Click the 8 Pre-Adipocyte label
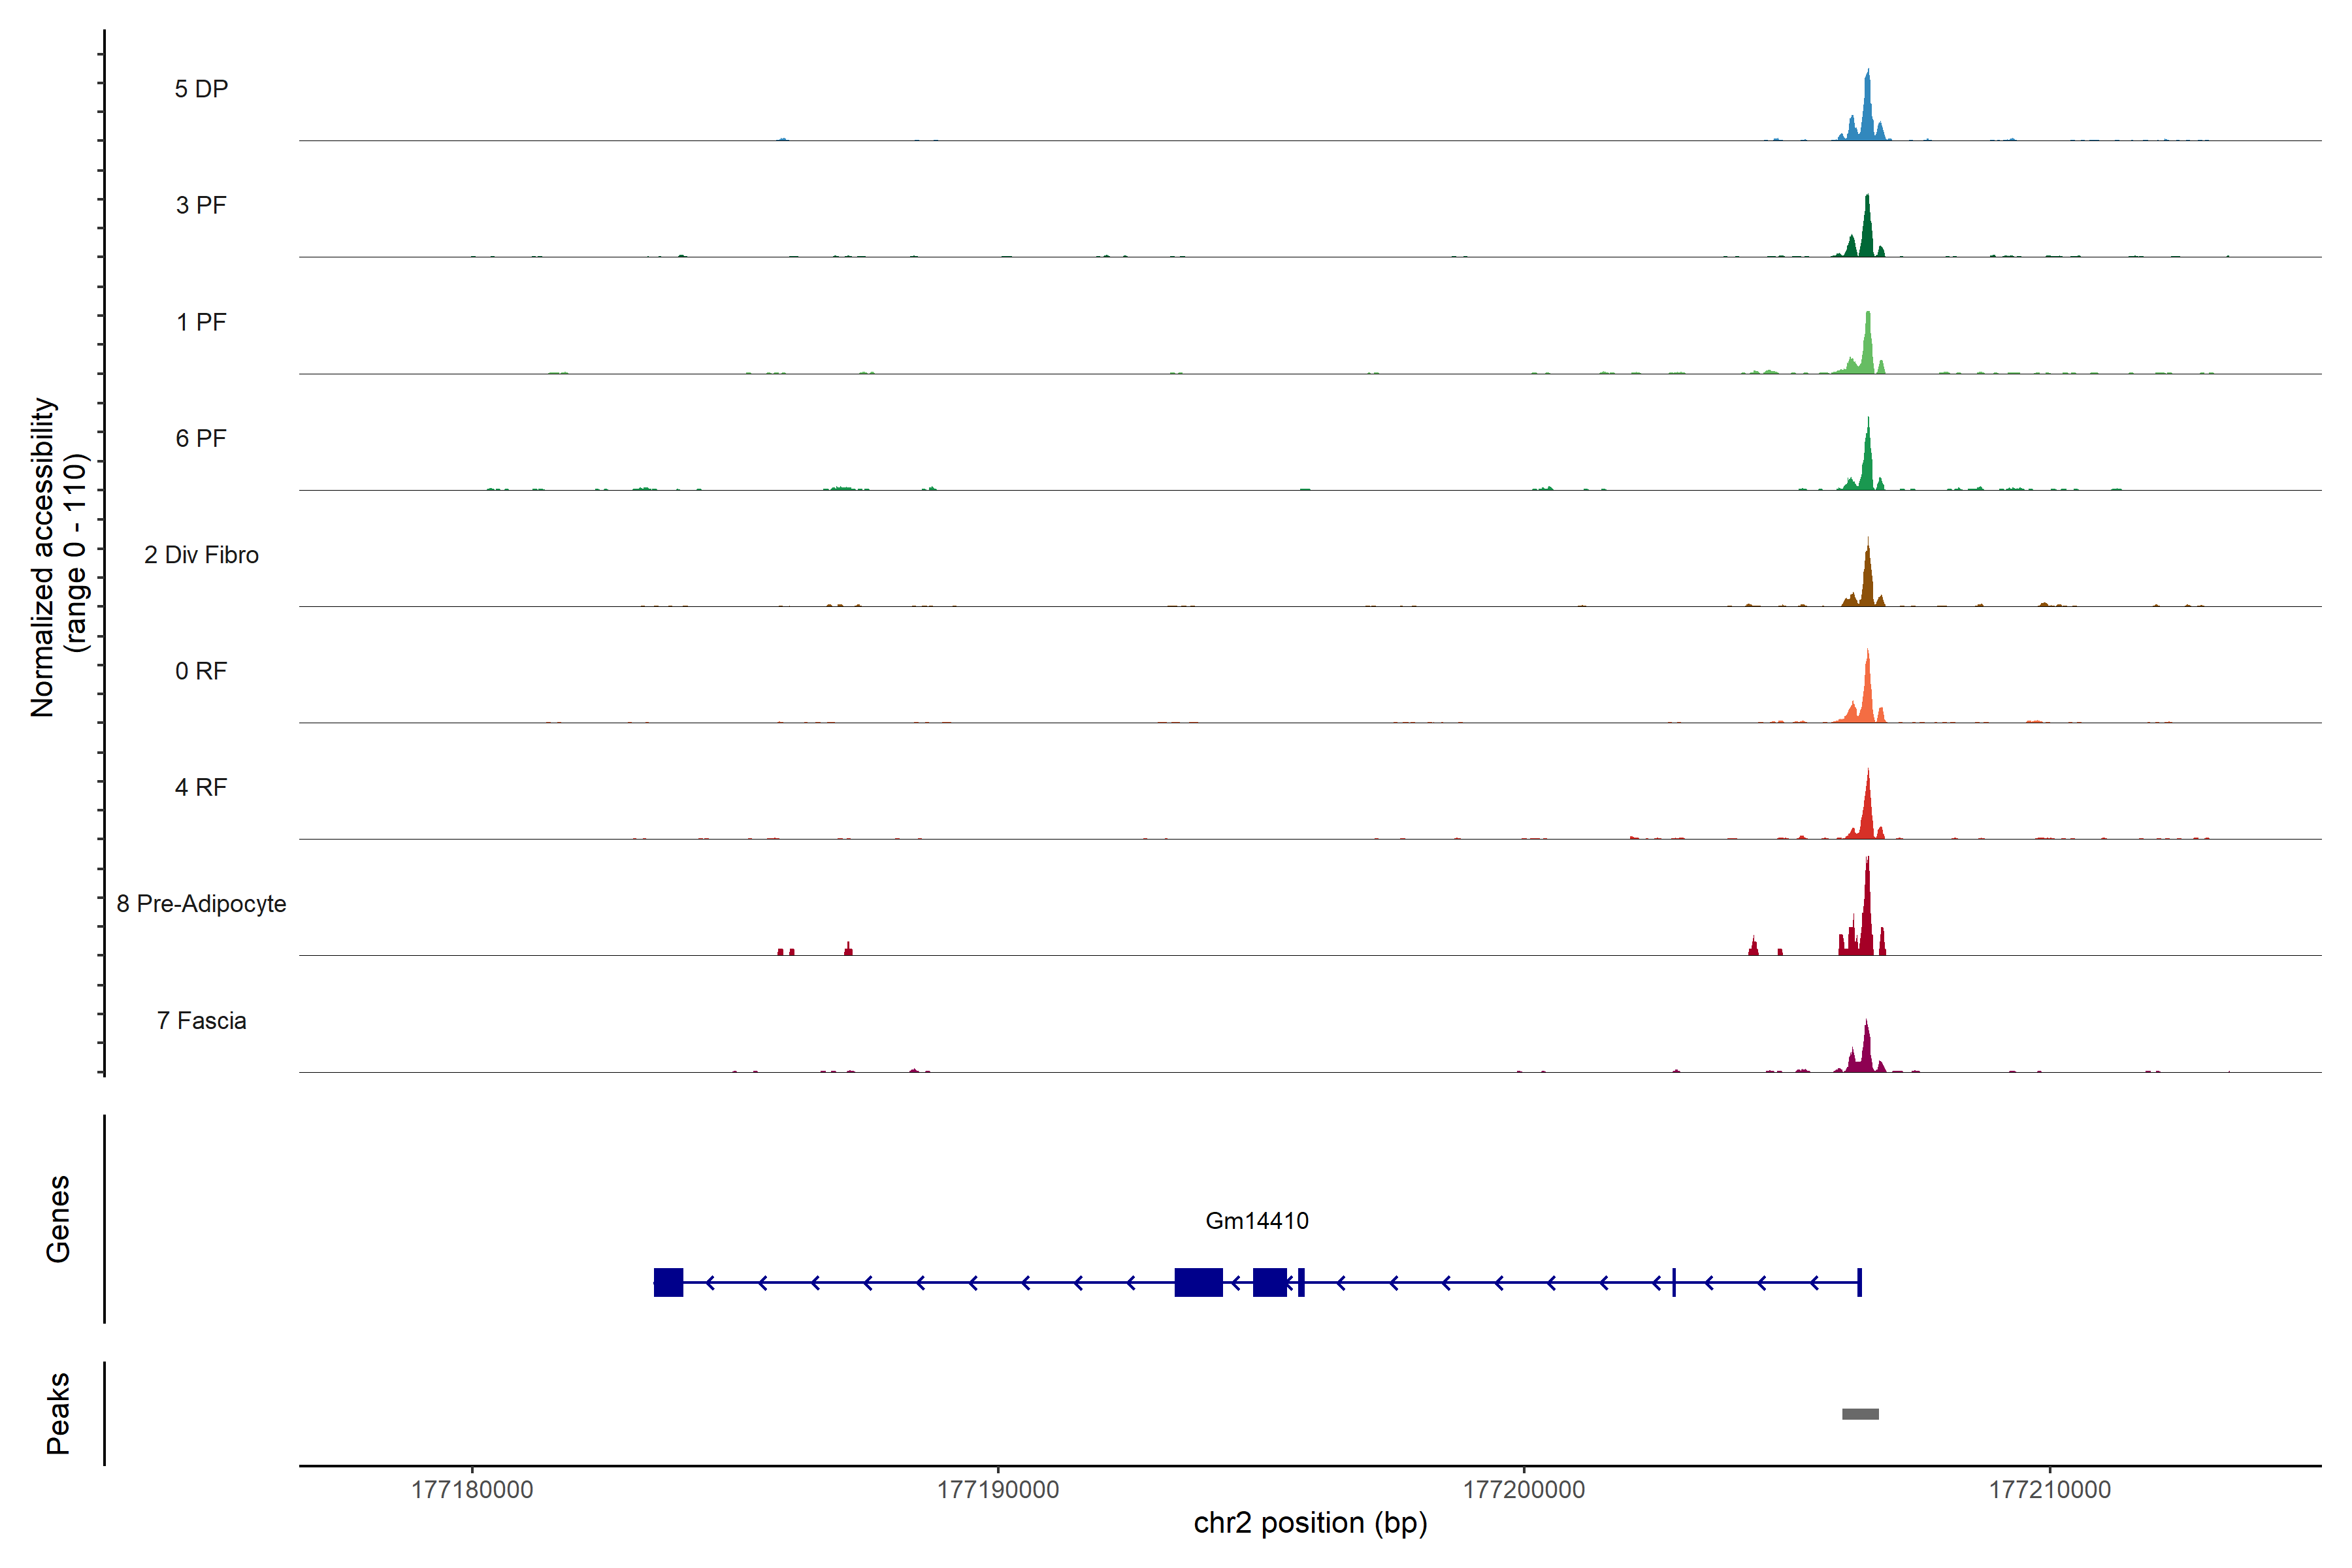Image resolution: width=2352 pixels, height=1568 pixels. 201,904
